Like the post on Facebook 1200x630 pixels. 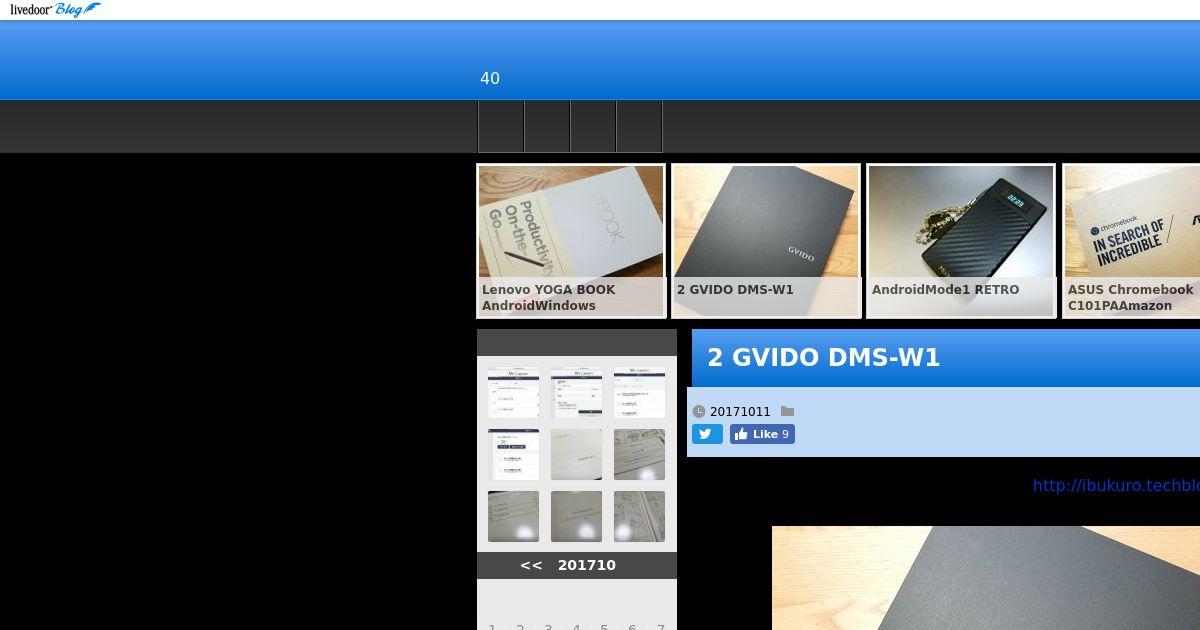pos(762,434)
